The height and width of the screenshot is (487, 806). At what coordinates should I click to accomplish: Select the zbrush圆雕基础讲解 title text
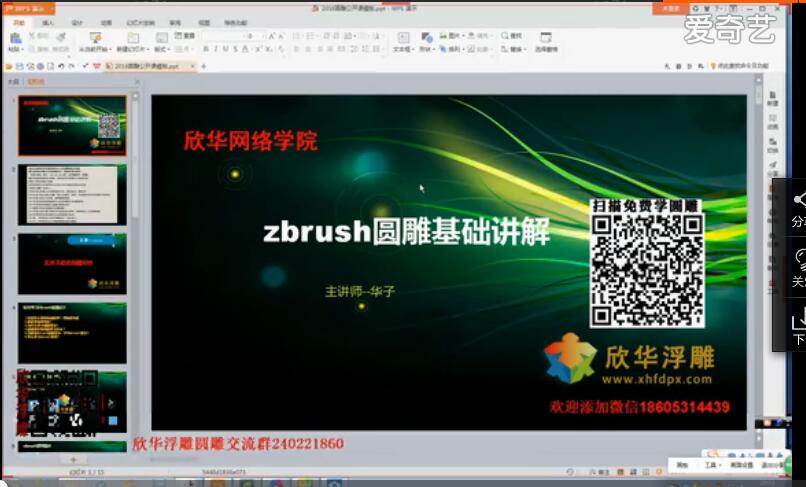pyautogui.click(x=407, y=231)
